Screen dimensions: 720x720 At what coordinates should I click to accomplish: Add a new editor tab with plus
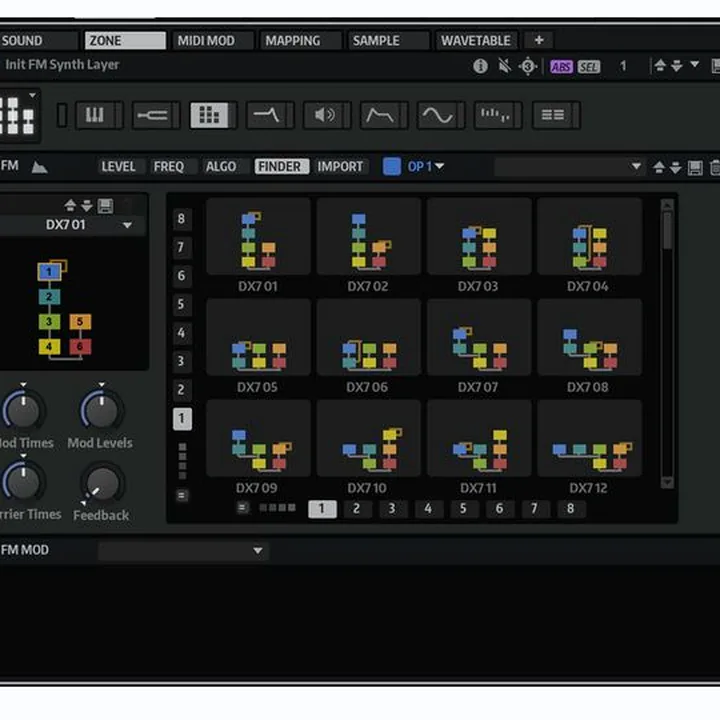[539, 40]
